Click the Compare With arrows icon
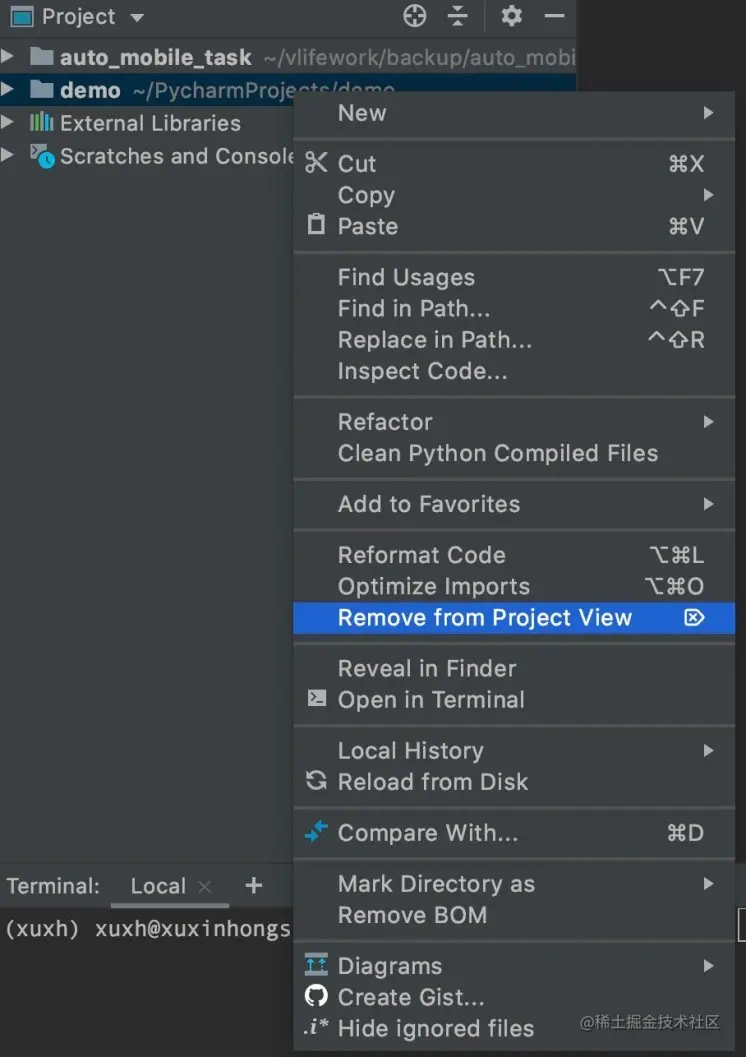Image resolution: width=746 pixels, height=1057 pixels. 316,832
